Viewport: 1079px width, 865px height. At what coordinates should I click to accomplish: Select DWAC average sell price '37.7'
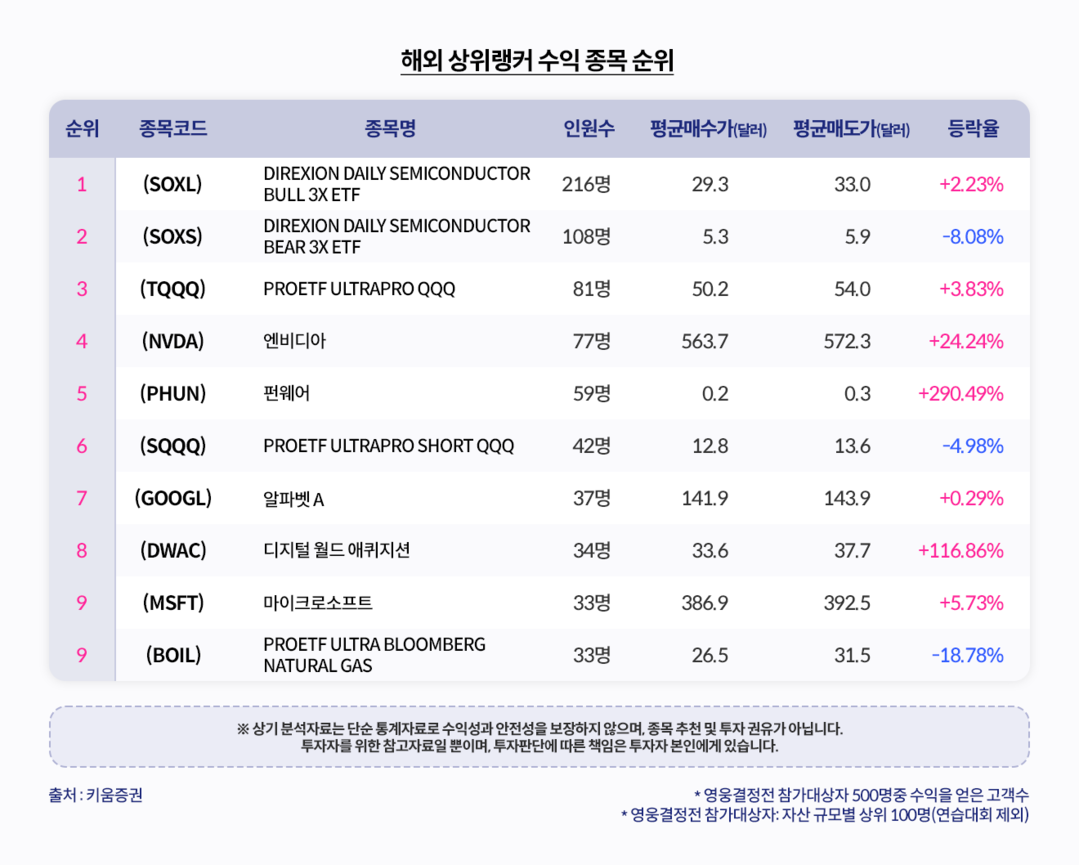pos(853,551)
